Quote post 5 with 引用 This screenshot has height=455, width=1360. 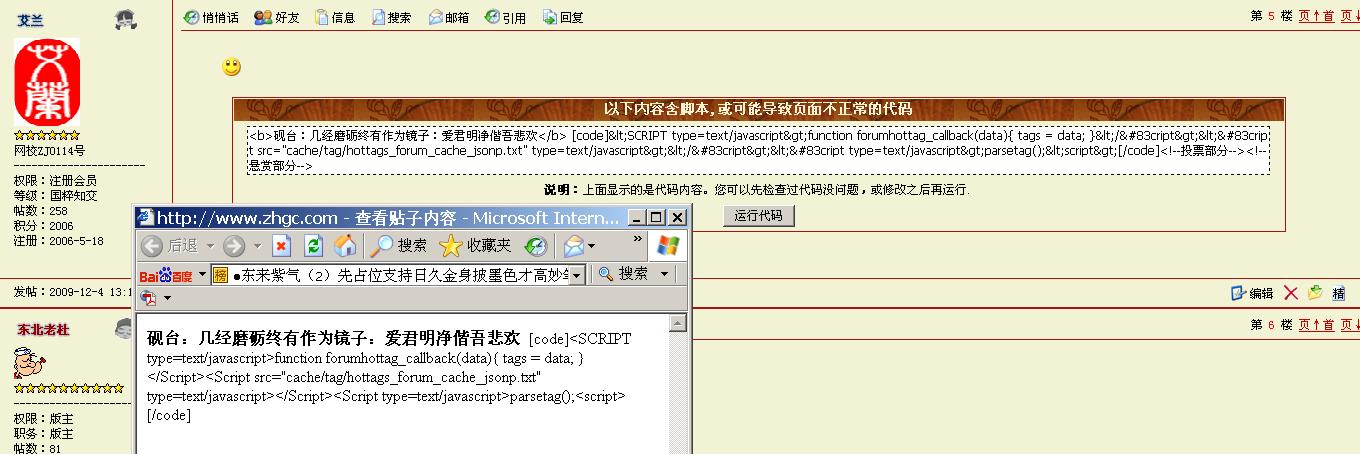click(506, 17)
